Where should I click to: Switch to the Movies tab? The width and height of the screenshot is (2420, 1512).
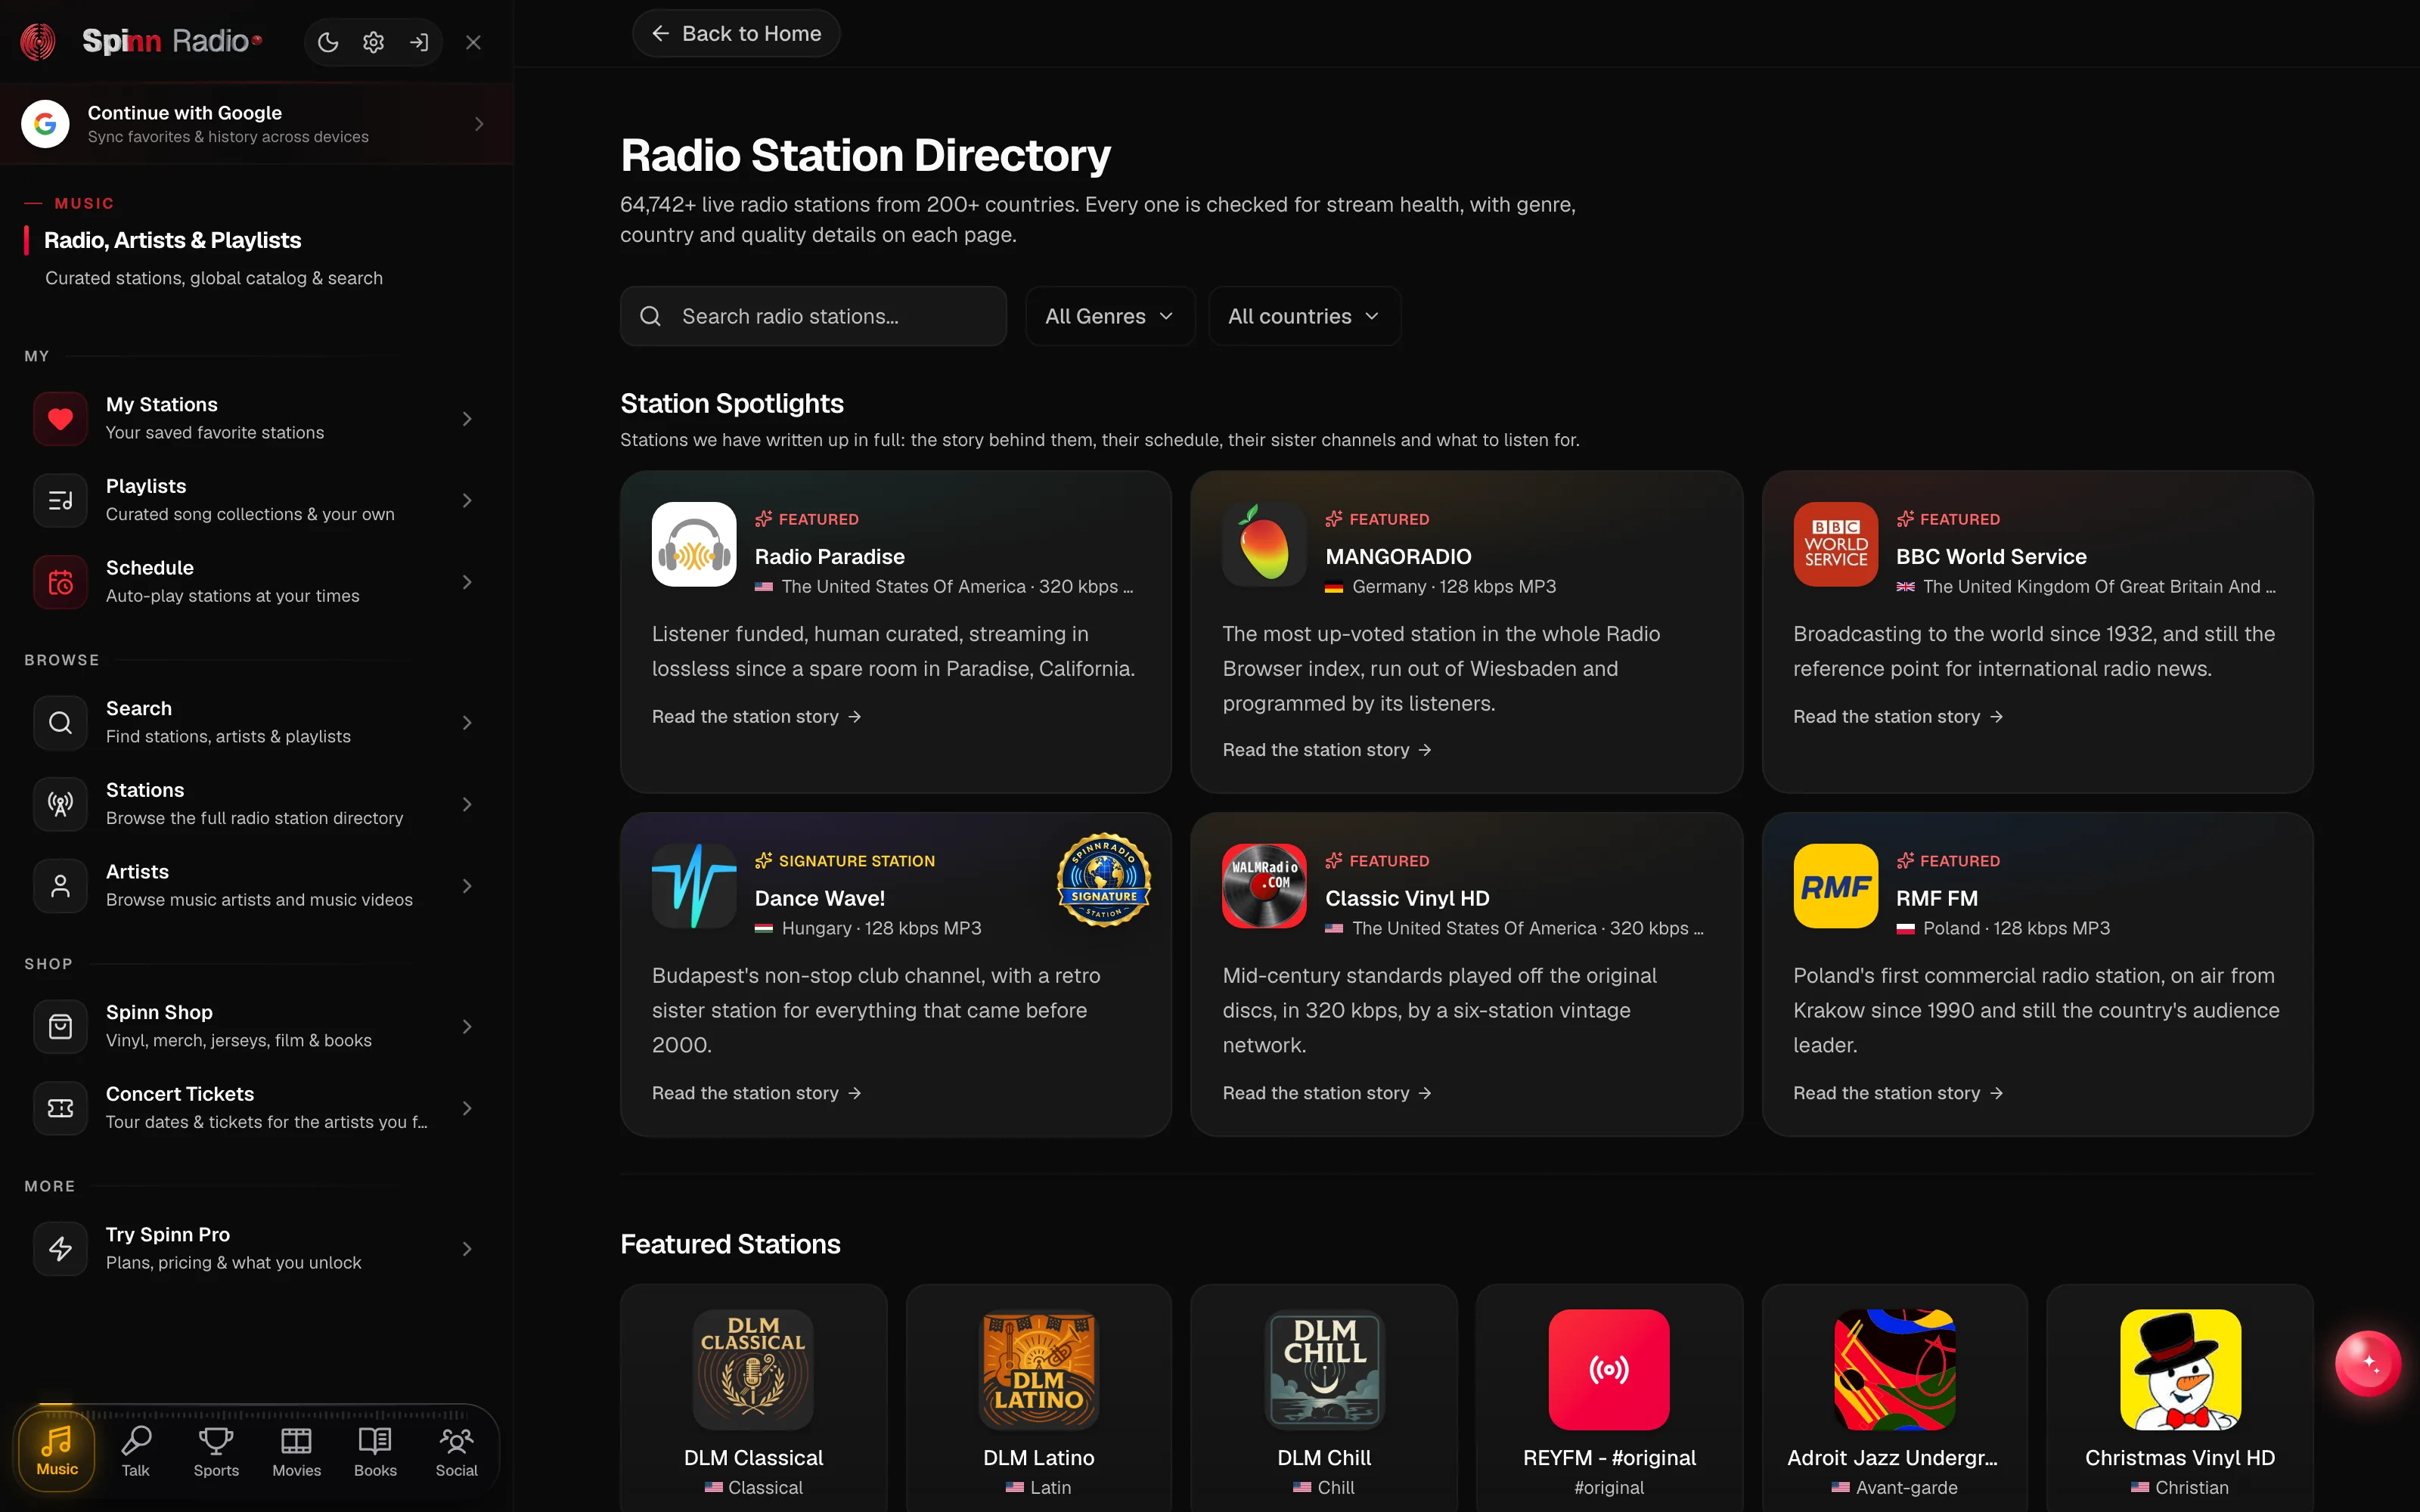[x=297, y=1451]
